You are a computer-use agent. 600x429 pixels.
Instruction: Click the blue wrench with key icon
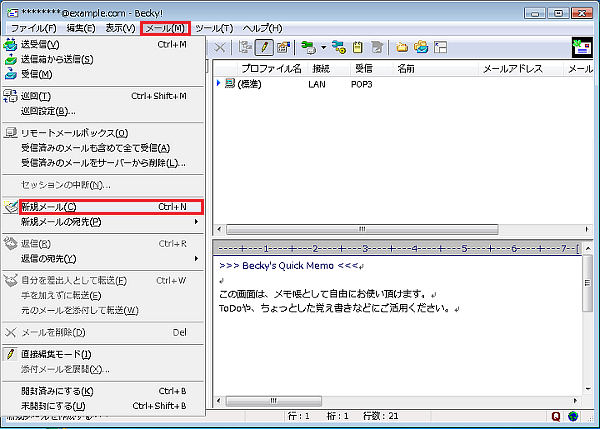coord(339,47)
